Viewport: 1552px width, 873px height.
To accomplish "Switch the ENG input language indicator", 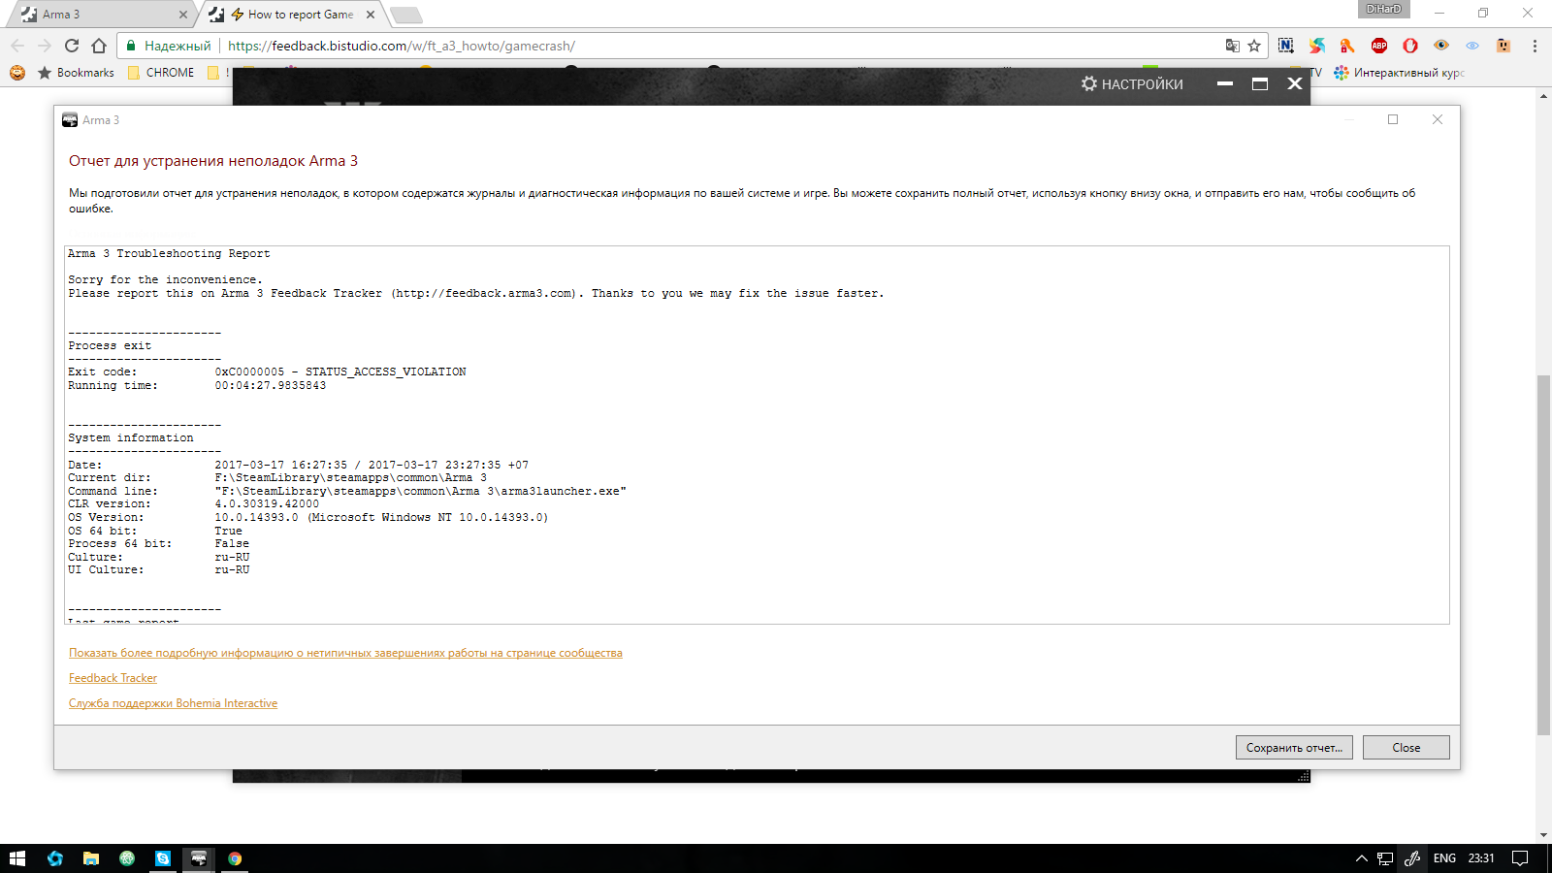I will point(1444,858).
